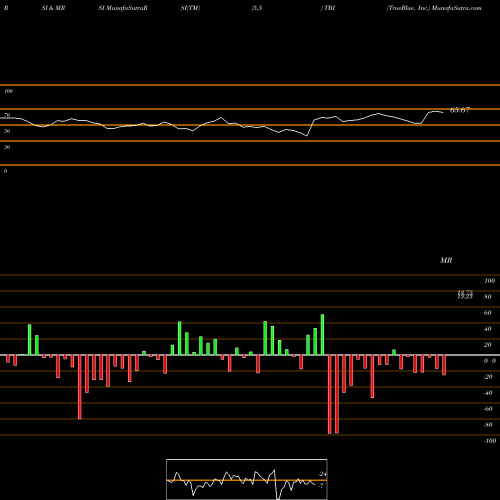Click the 100 label on RSI axis
The height and width of the screenshot is (500, 500).
(x=8, y=91)
